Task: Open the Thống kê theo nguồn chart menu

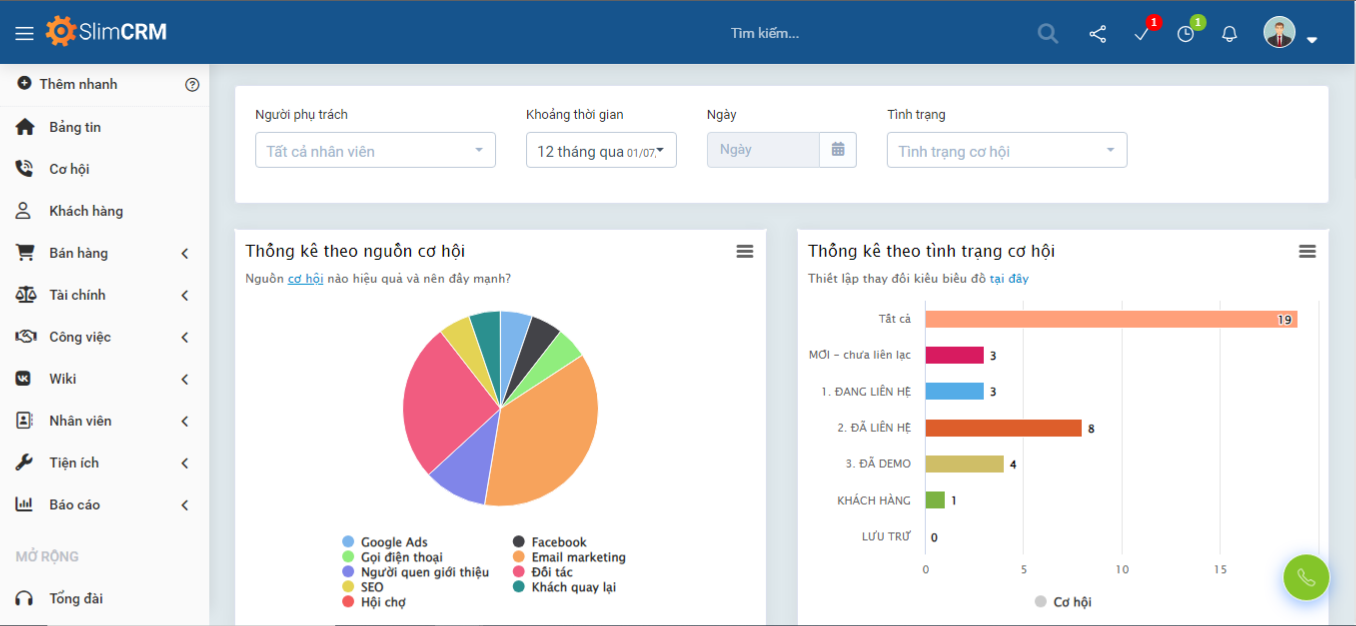Action: [x=744, y=251]
